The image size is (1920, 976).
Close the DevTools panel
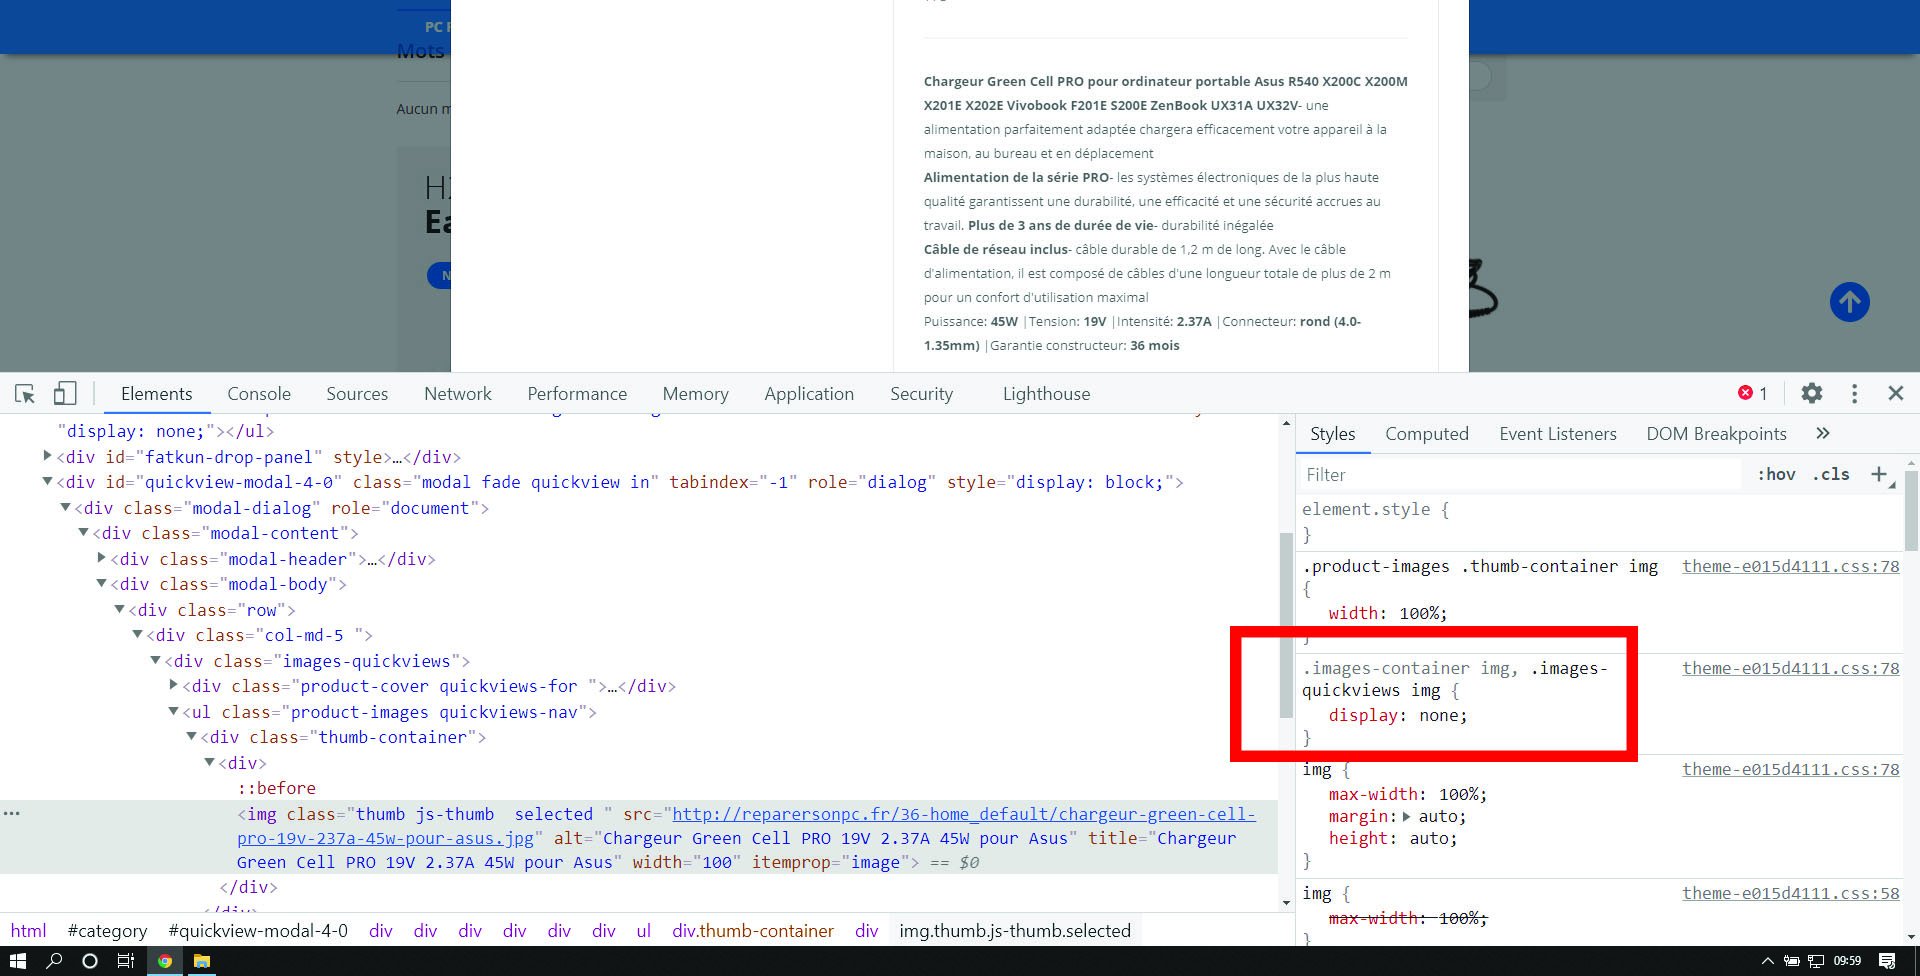pyautogui.click(x=1896, y=393)
